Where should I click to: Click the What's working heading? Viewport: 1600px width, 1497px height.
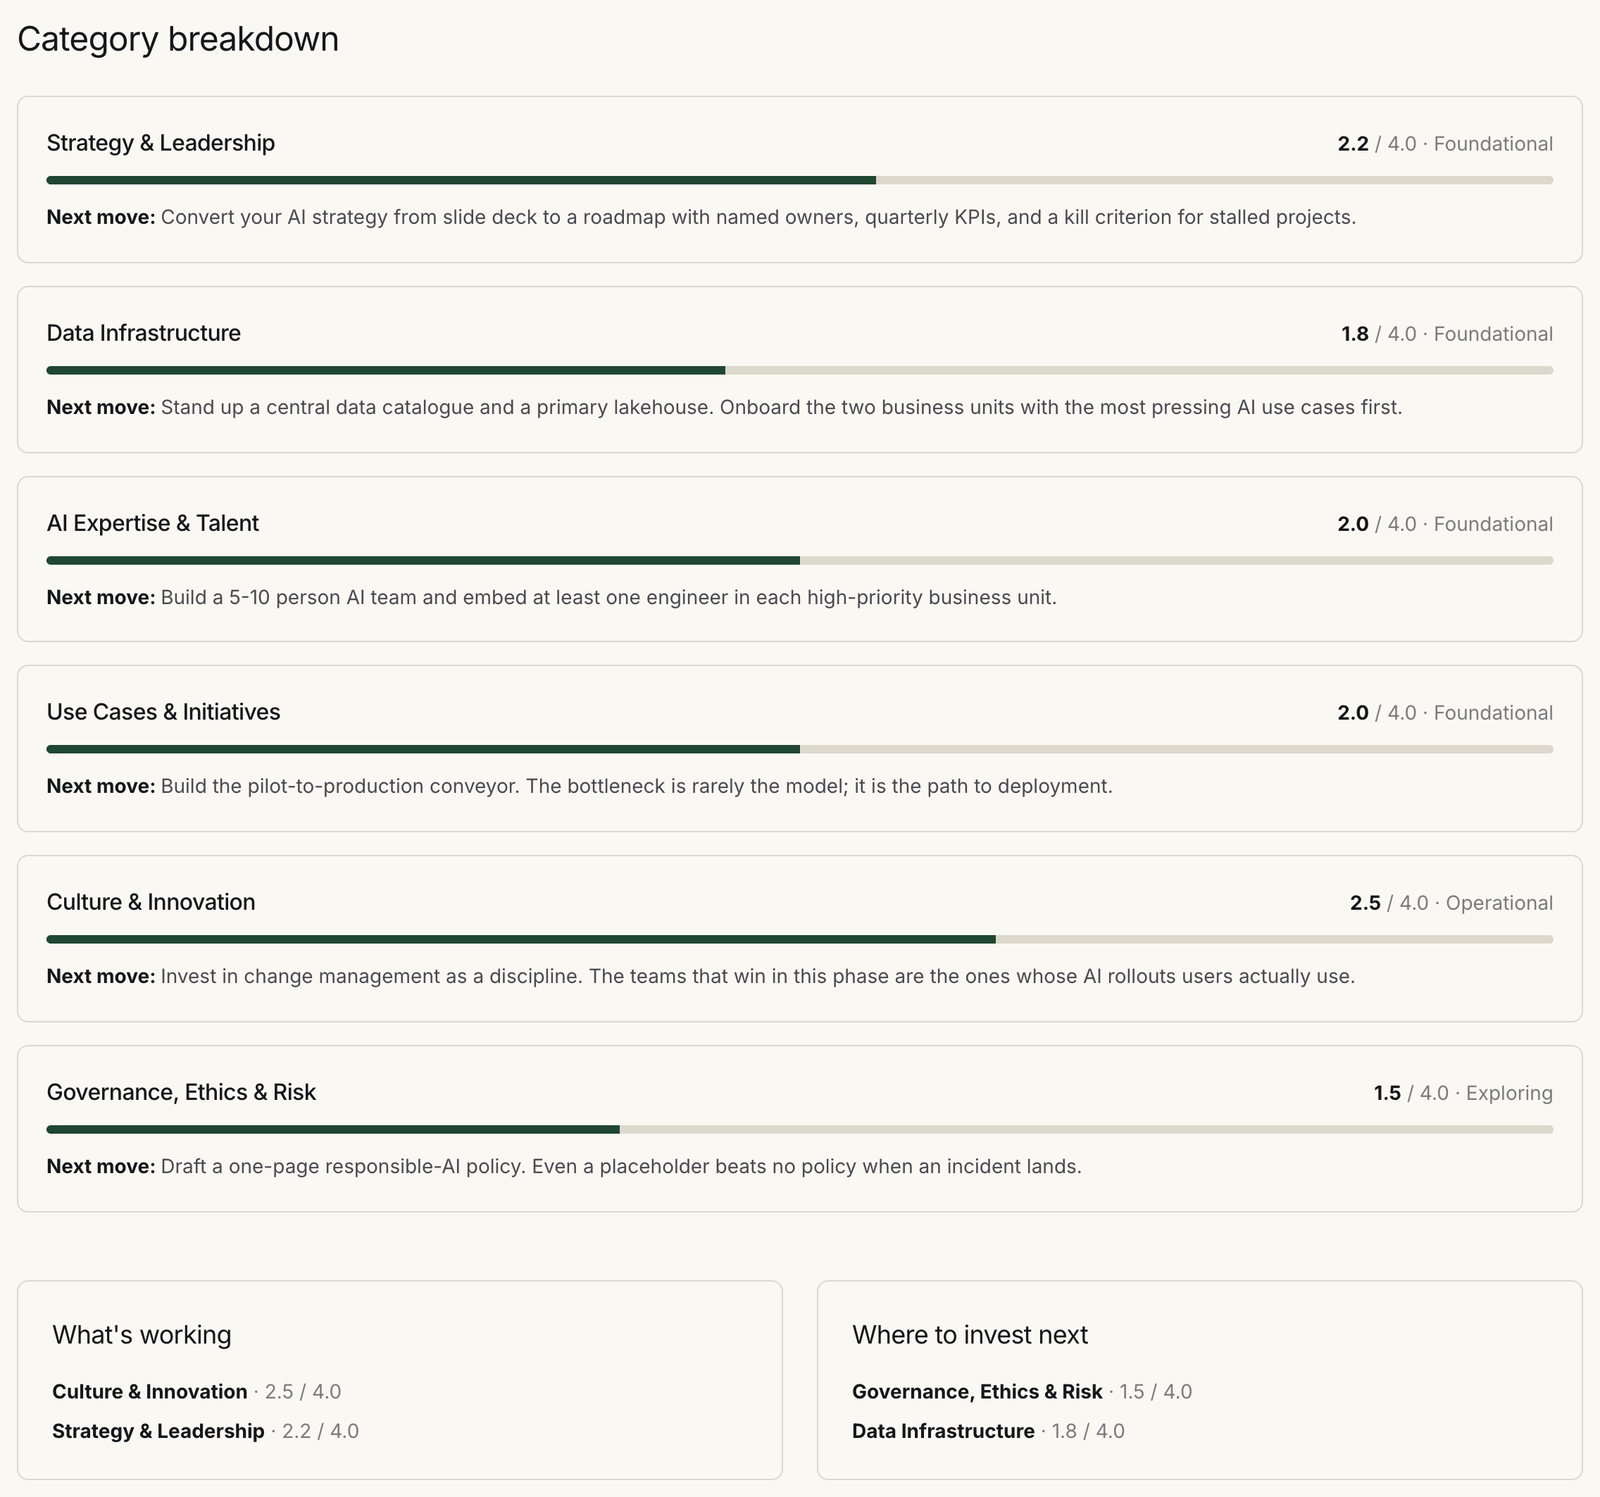point(142,1335)
